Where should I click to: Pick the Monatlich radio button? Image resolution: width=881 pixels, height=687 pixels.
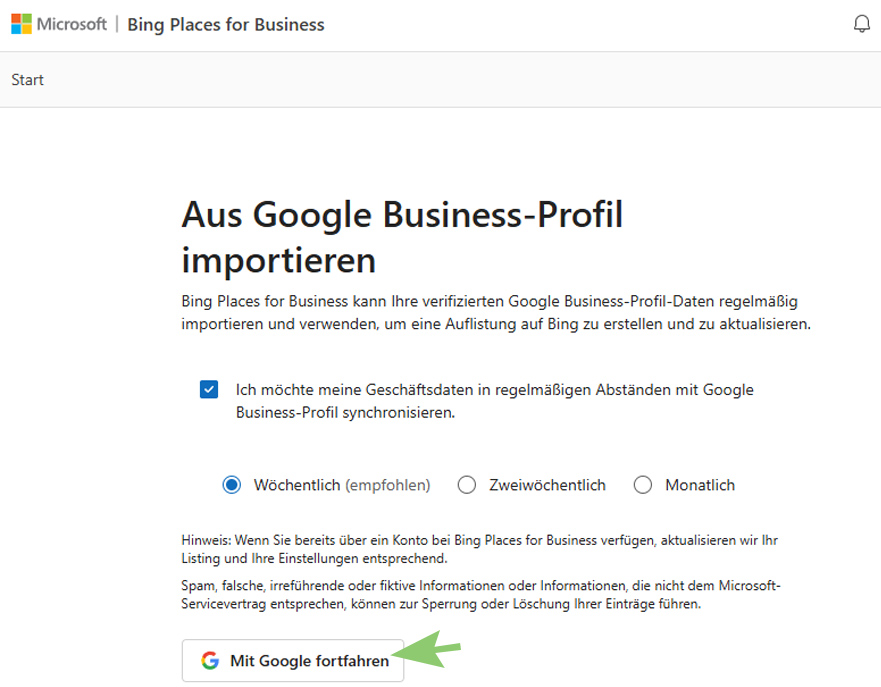[643, 485]
